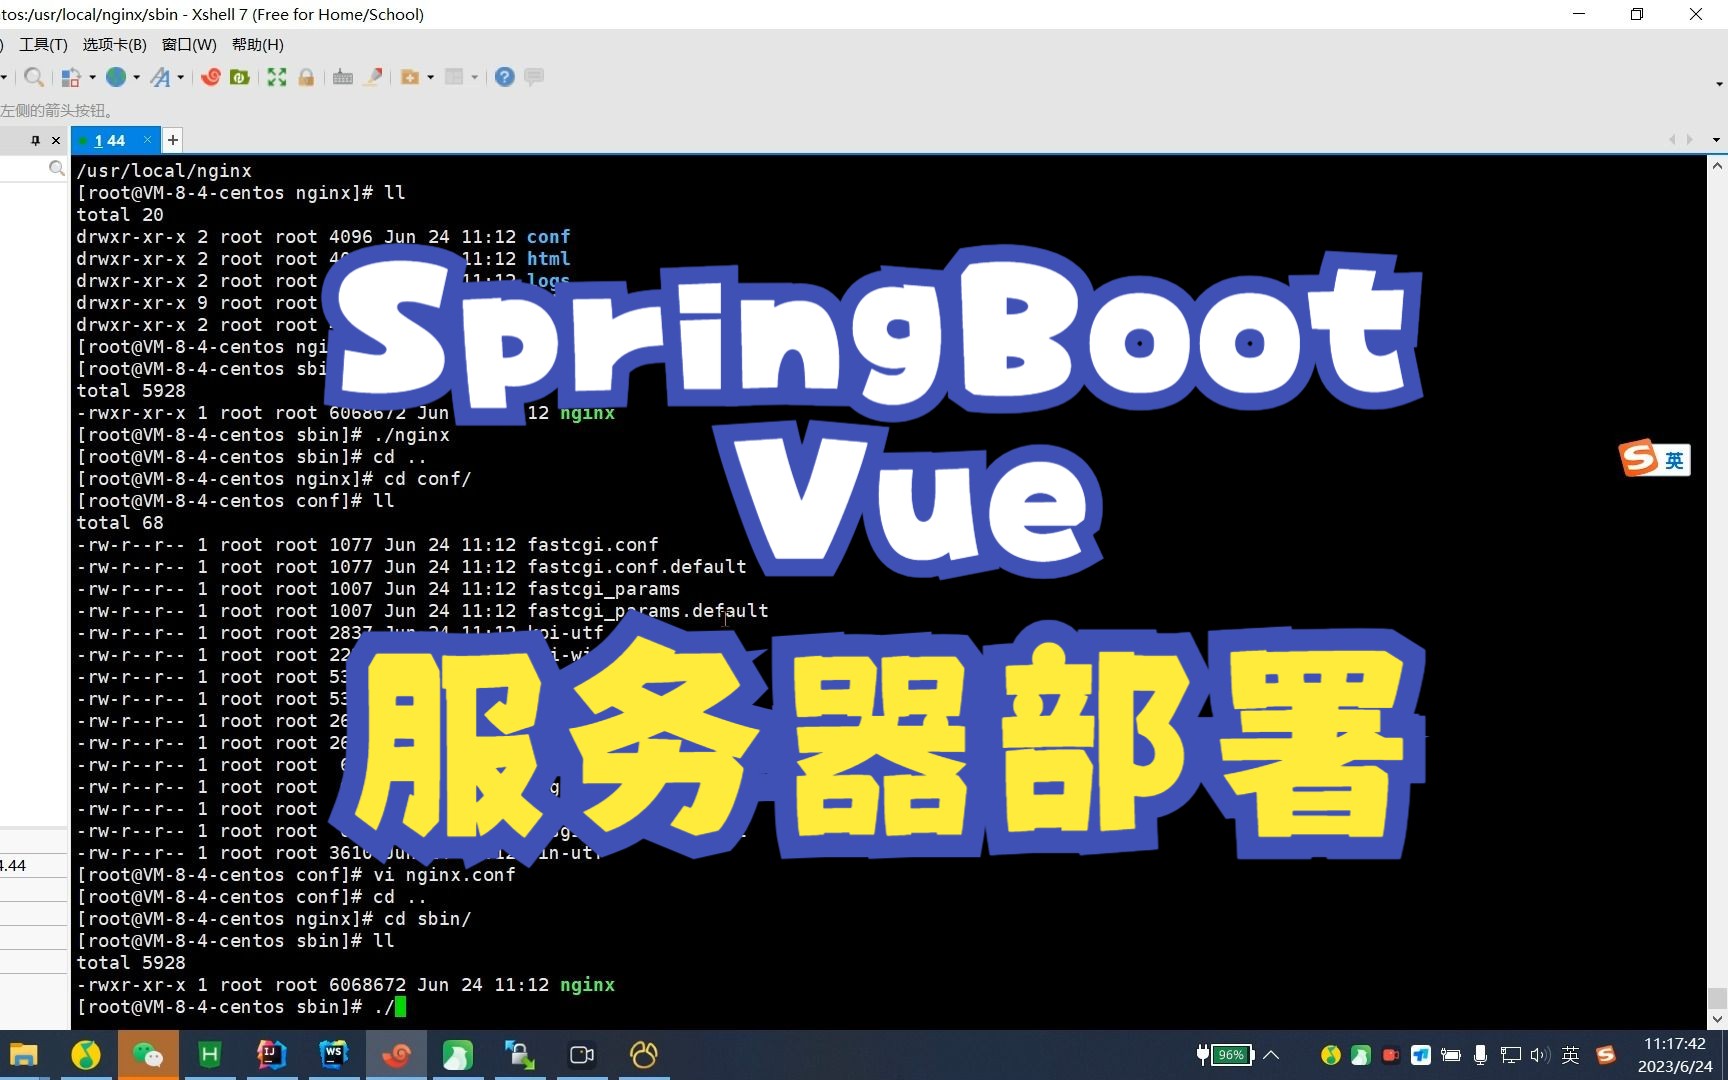This screenshot has width=1728, height=1080.
Task: Close the '1 44' session tab
Action: (x=148, y=140)
